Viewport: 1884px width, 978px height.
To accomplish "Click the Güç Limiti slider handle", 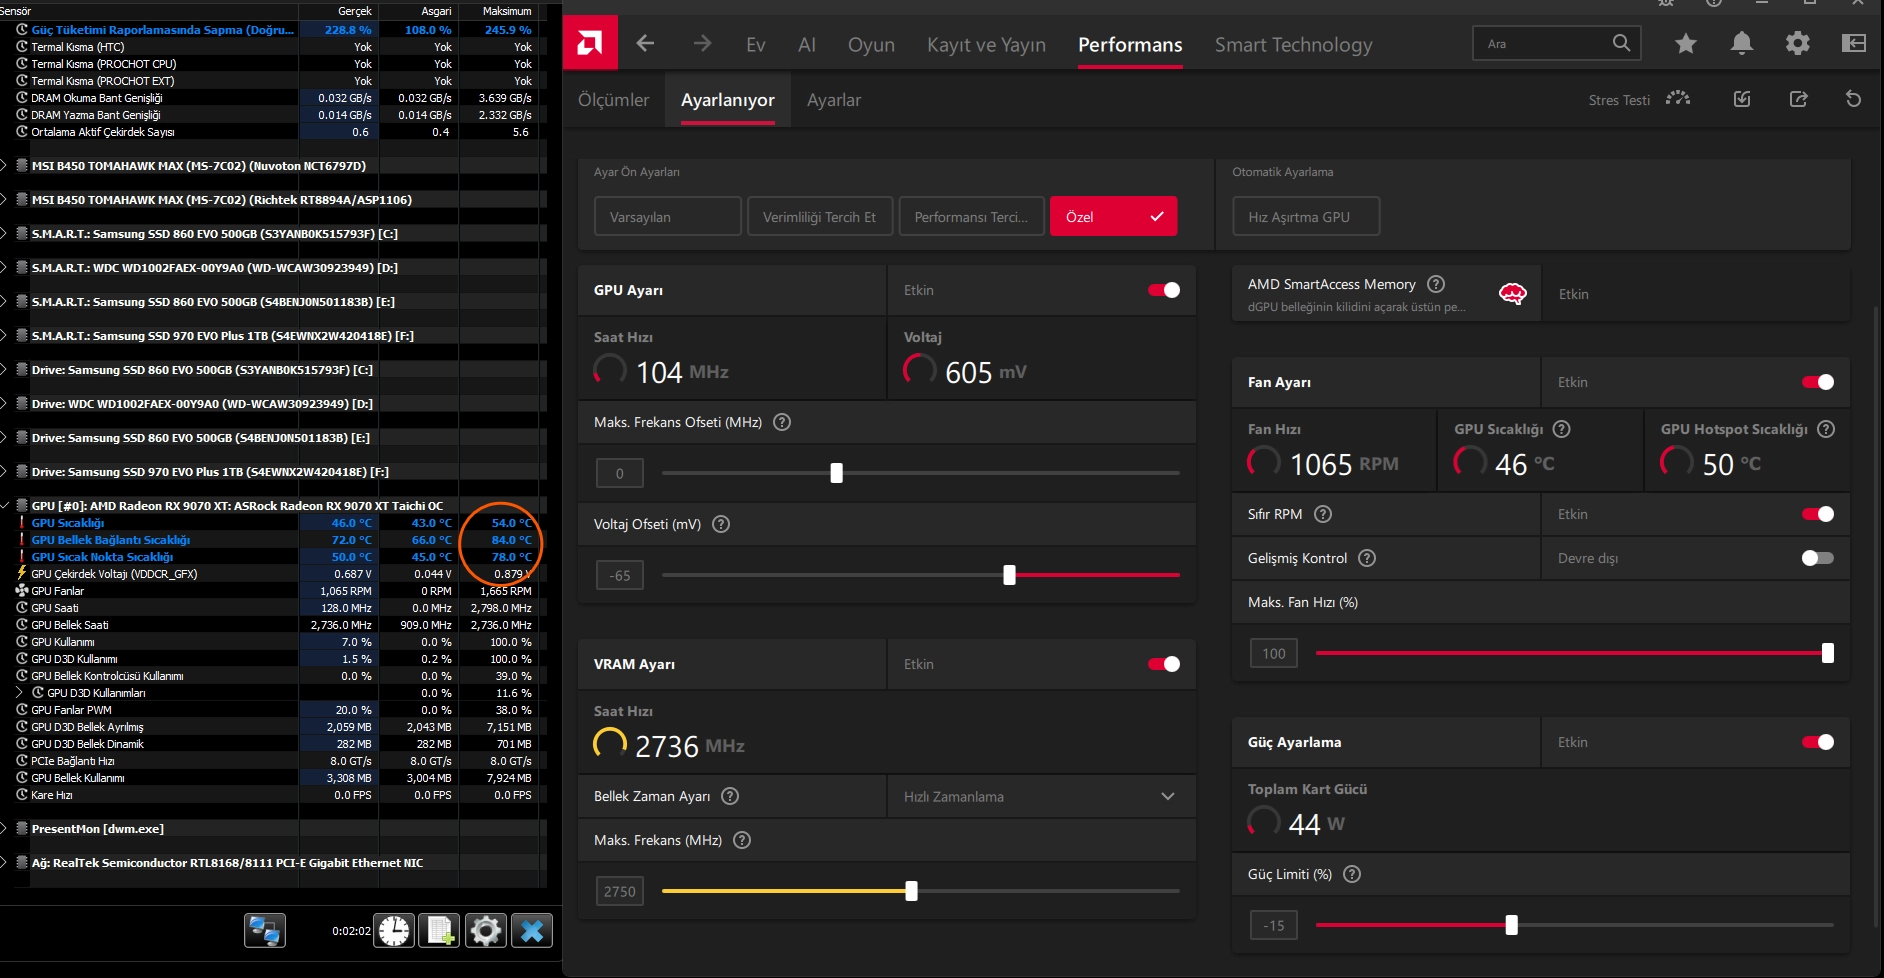I will (x=1511, y=925).
